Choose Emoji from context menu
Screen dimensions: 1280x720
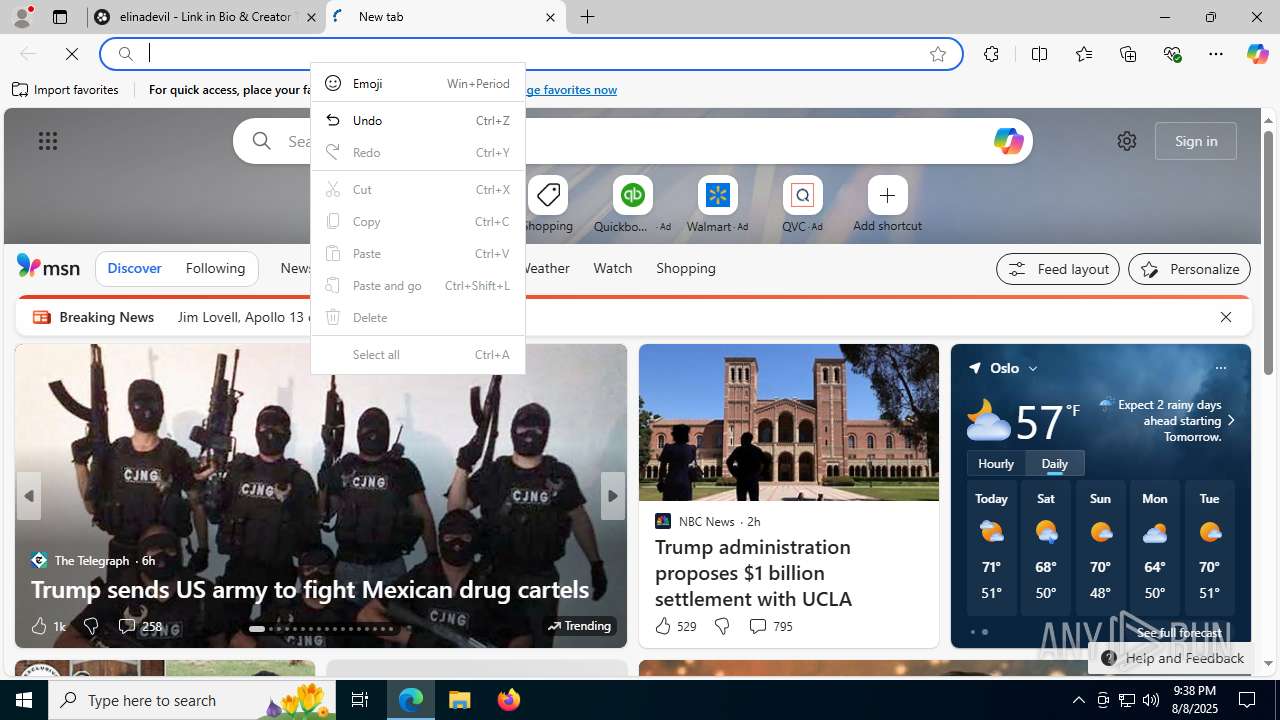point(418,83)
